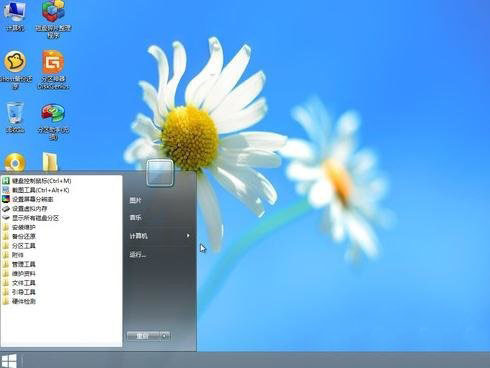Open the Ghost backup restore desktop icon
Image resolution: width=490 pixels, height=368 pixels.
click(x=15, y=69)
